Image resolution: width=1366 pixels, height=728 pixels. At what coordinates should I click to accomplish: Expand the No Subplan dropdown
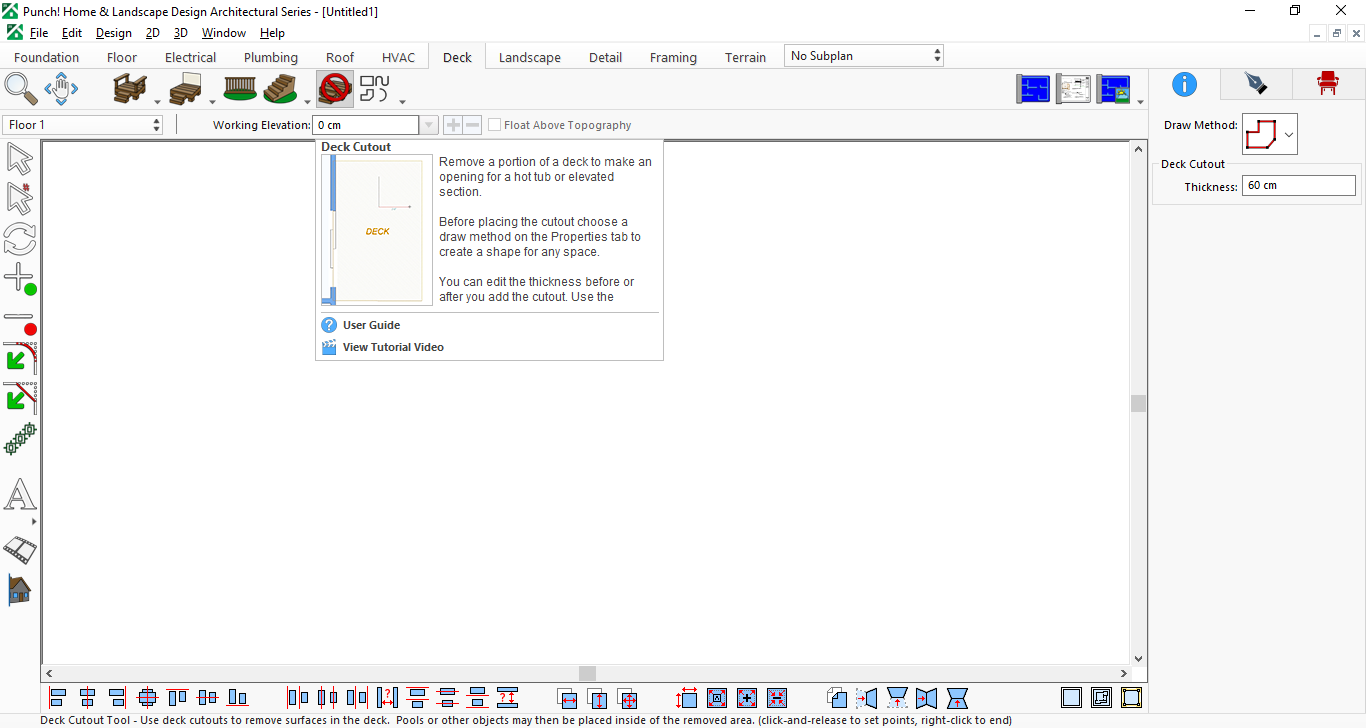(x=864, y=56)
